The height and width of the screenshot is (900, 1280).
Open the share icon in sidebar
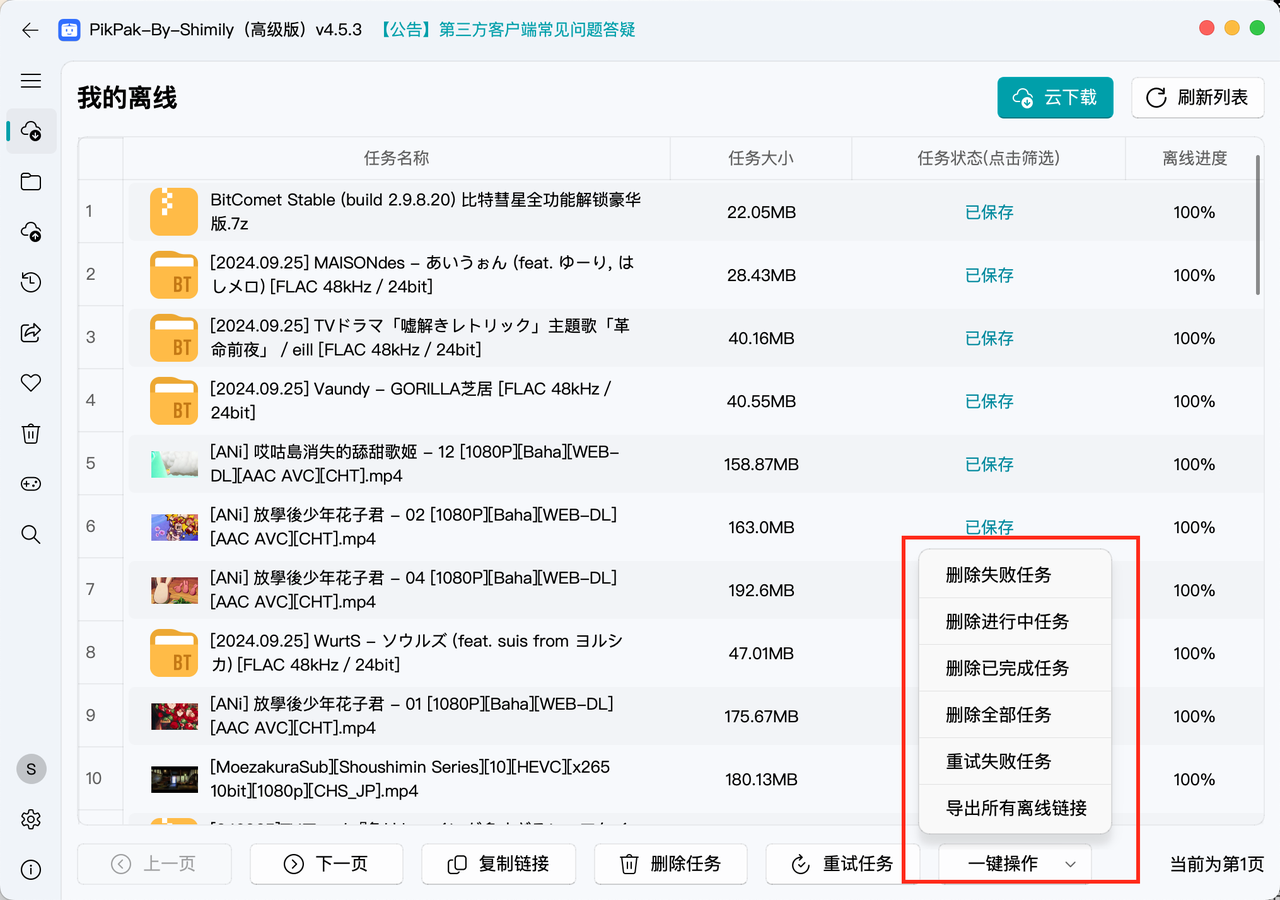click(31, 332)
